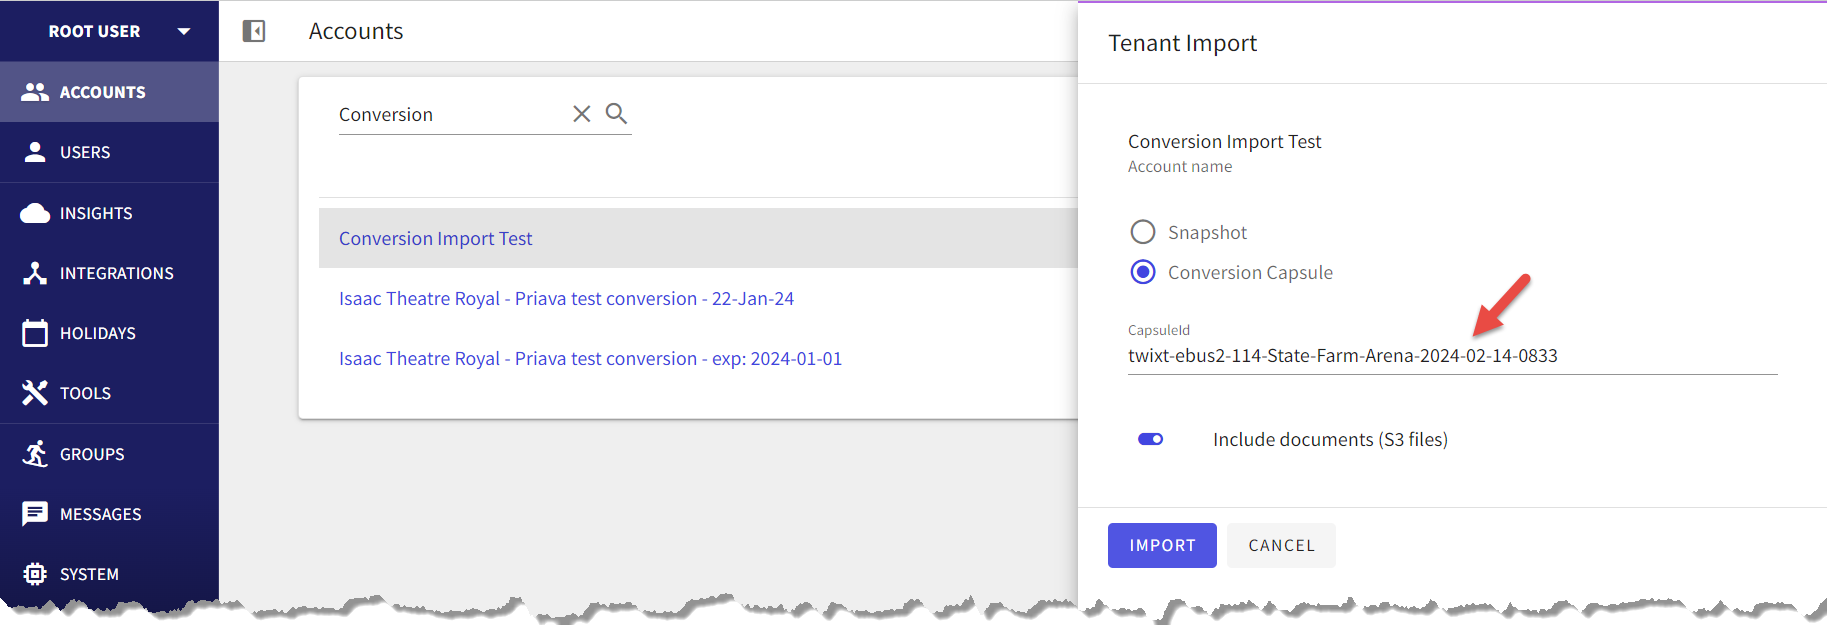This screenshot has height=625, width=1827.
Task: Select the Conversion Capsule radio option
Action: pyautogui.click(x=1142, y=272)
